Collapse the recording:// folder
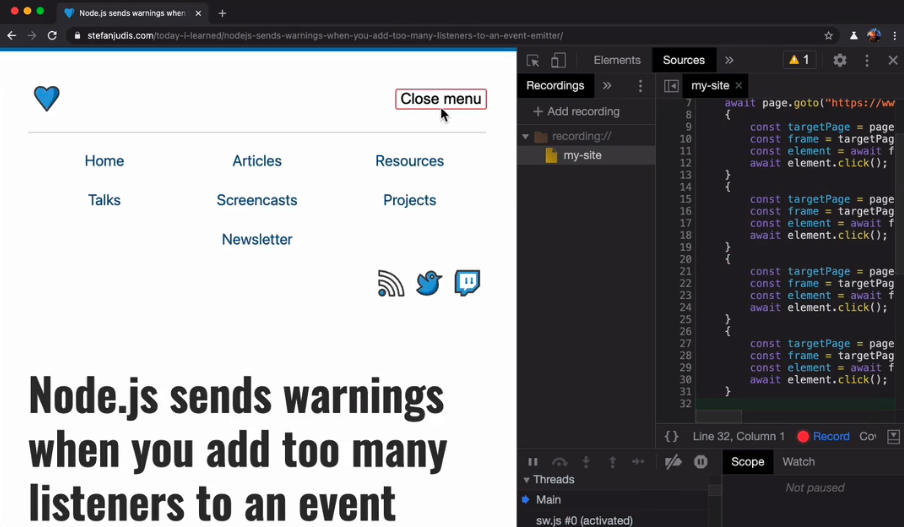The image size is (904, 527). [525, 137]
